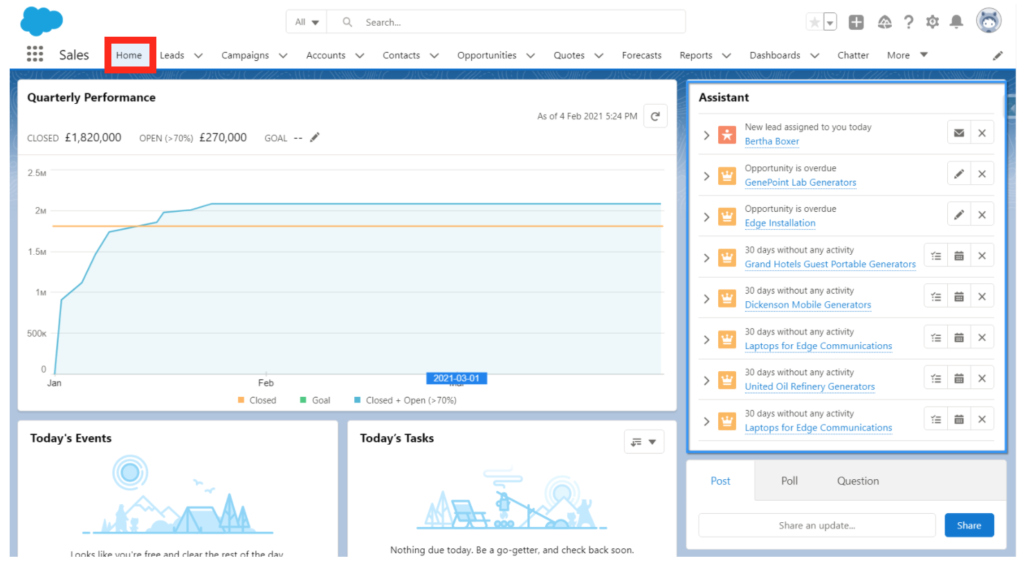This screenshot has height=572, width=1024.
Task: Open the App Launcher grid icon
Action: coord(35,54)
